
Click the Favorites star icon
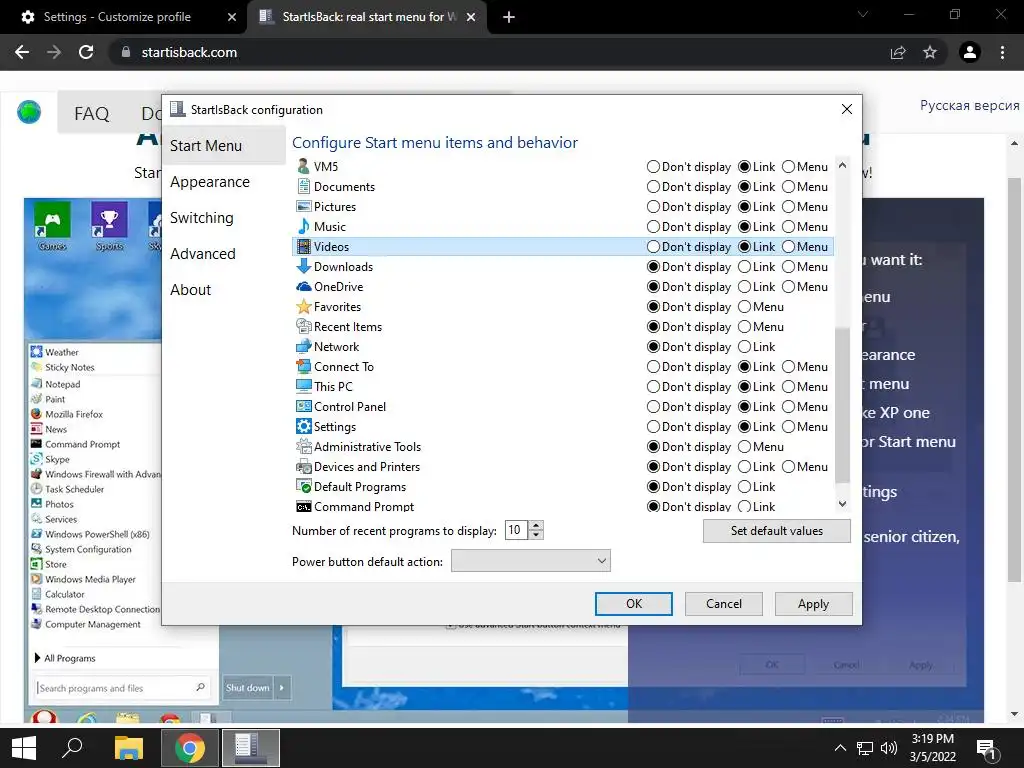coord(303,307)
